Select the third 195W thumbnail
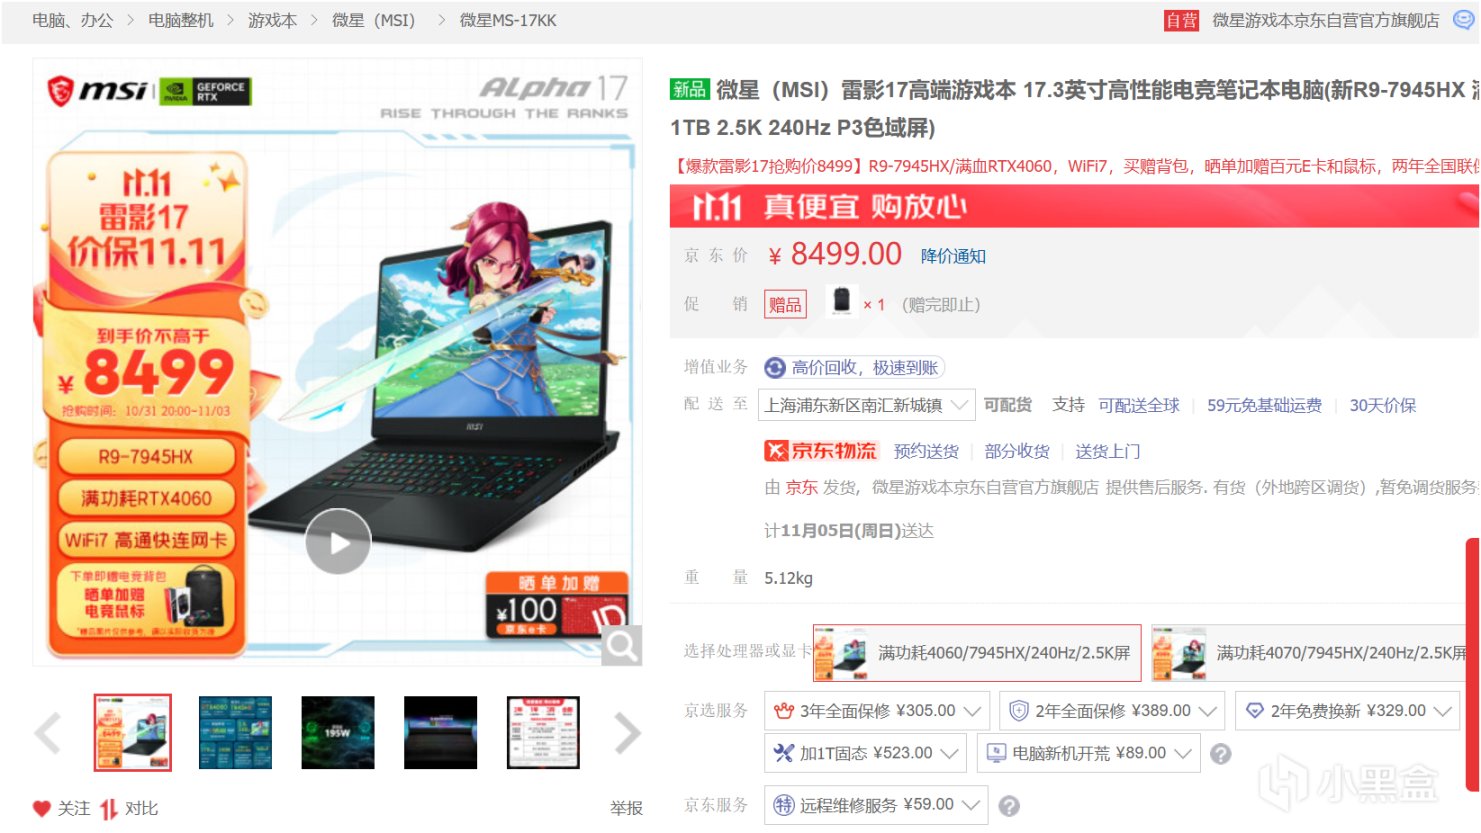This screenshot has width=1481, height=833. tap(338, 733)
